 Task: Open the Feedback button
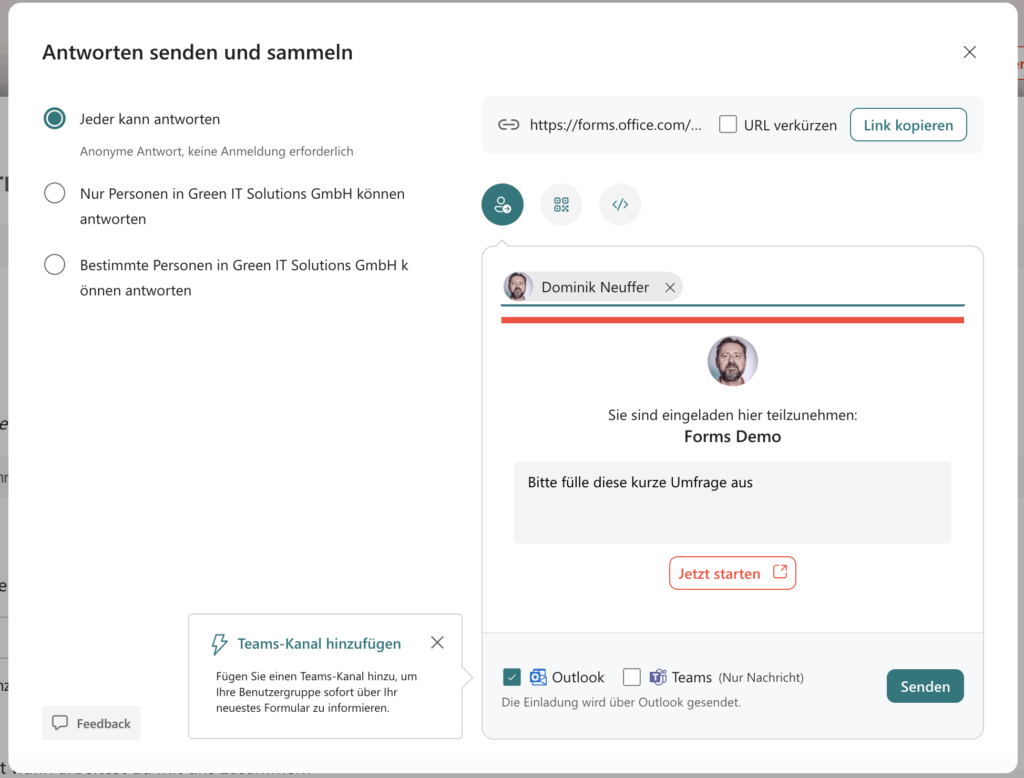pyautogui.click(x=91, y=723)
